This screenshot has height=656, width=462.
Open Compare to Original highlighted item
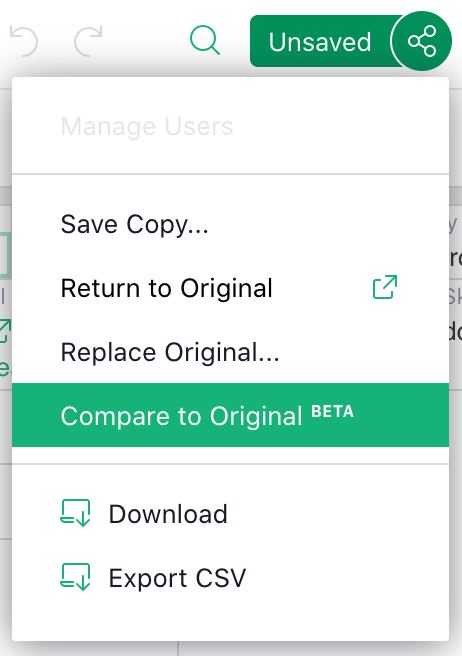click(x=231, y=415)
